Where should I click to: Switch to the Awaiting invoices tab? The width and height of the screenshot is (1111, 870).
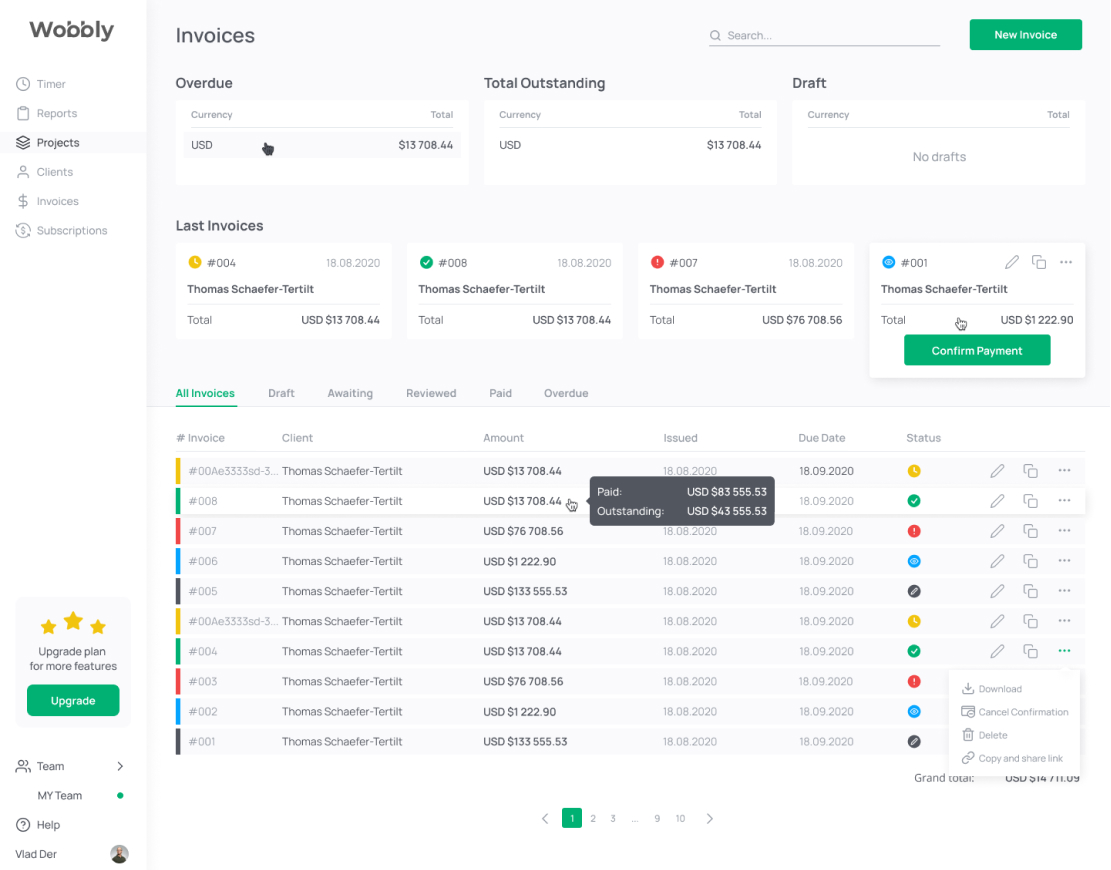(350, 393)
